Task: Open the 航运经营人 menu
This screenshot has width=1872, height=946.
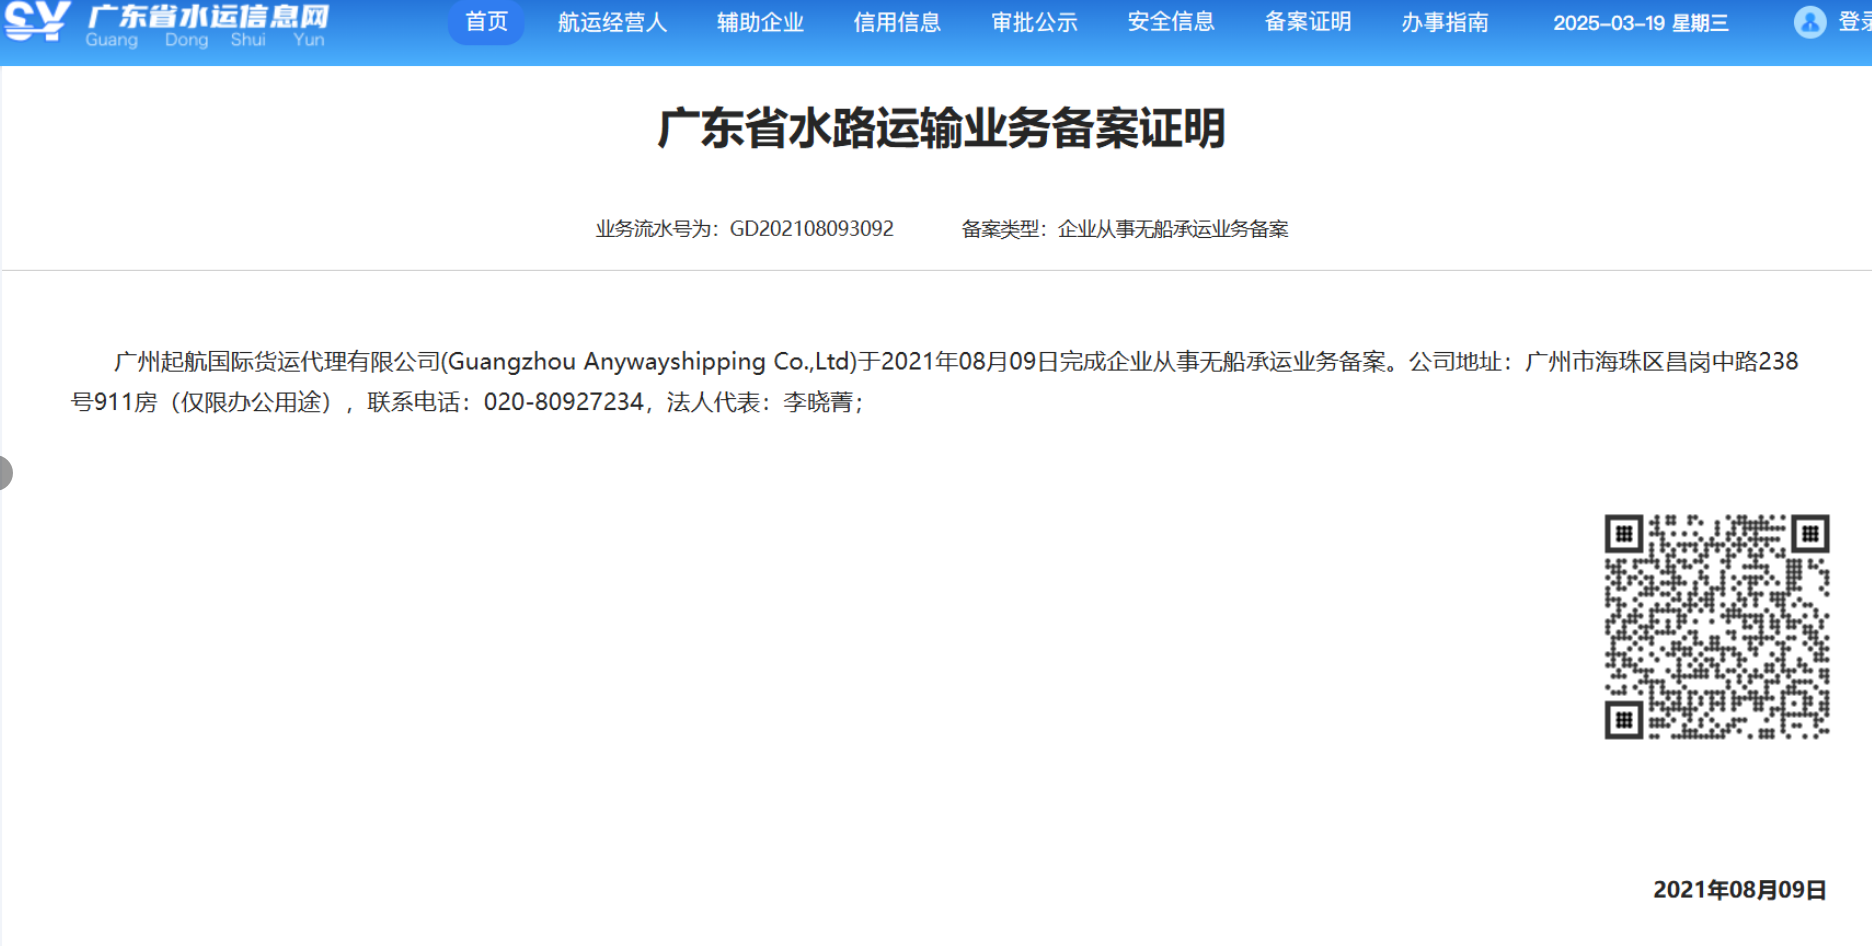Action: (612, 22)
